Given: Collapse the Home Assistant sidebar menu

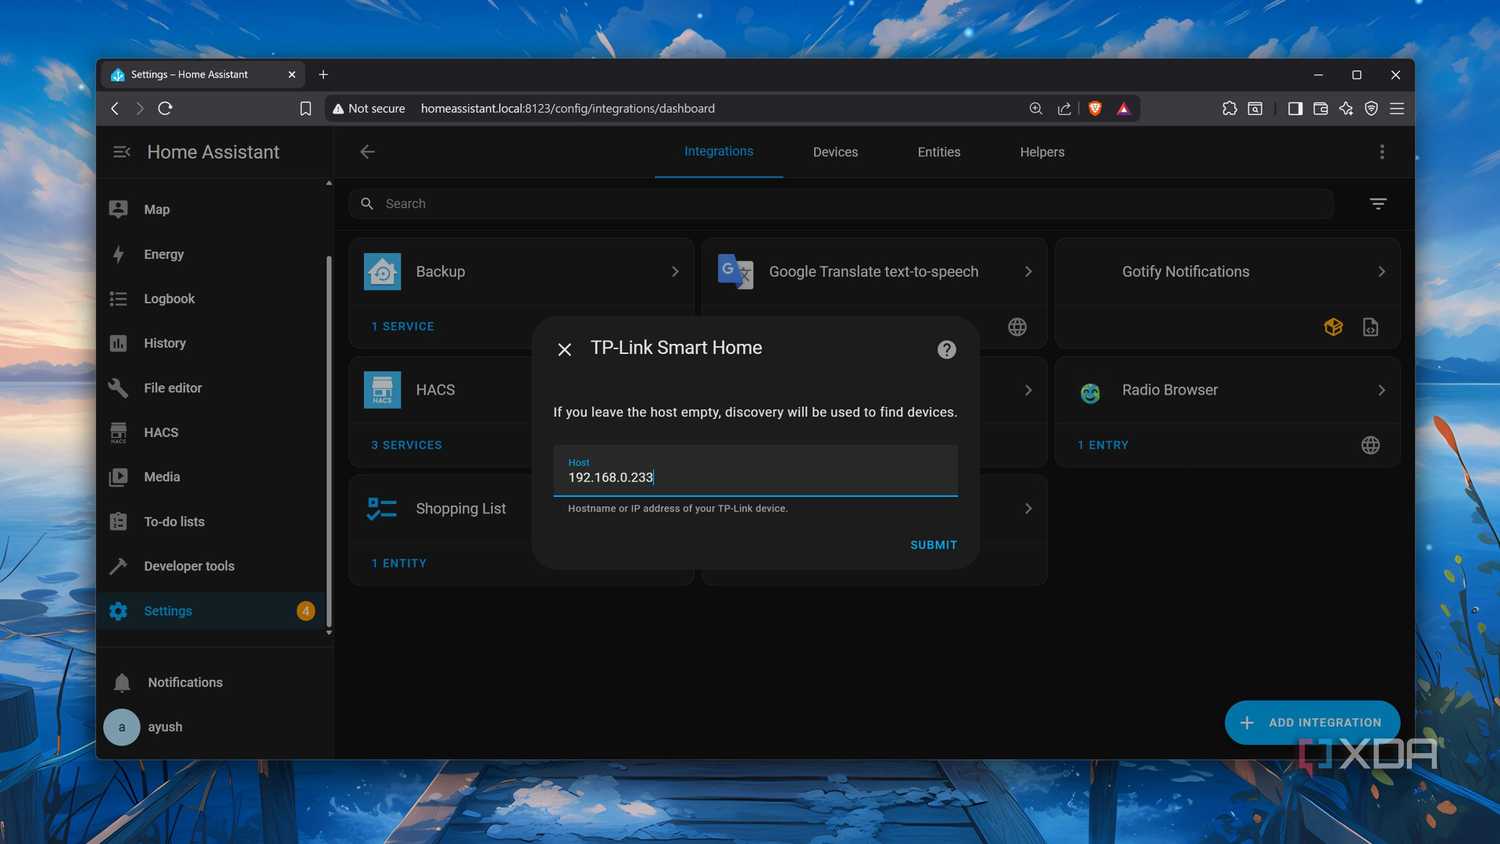Looking at the screenshot, I should pos(122,152).
